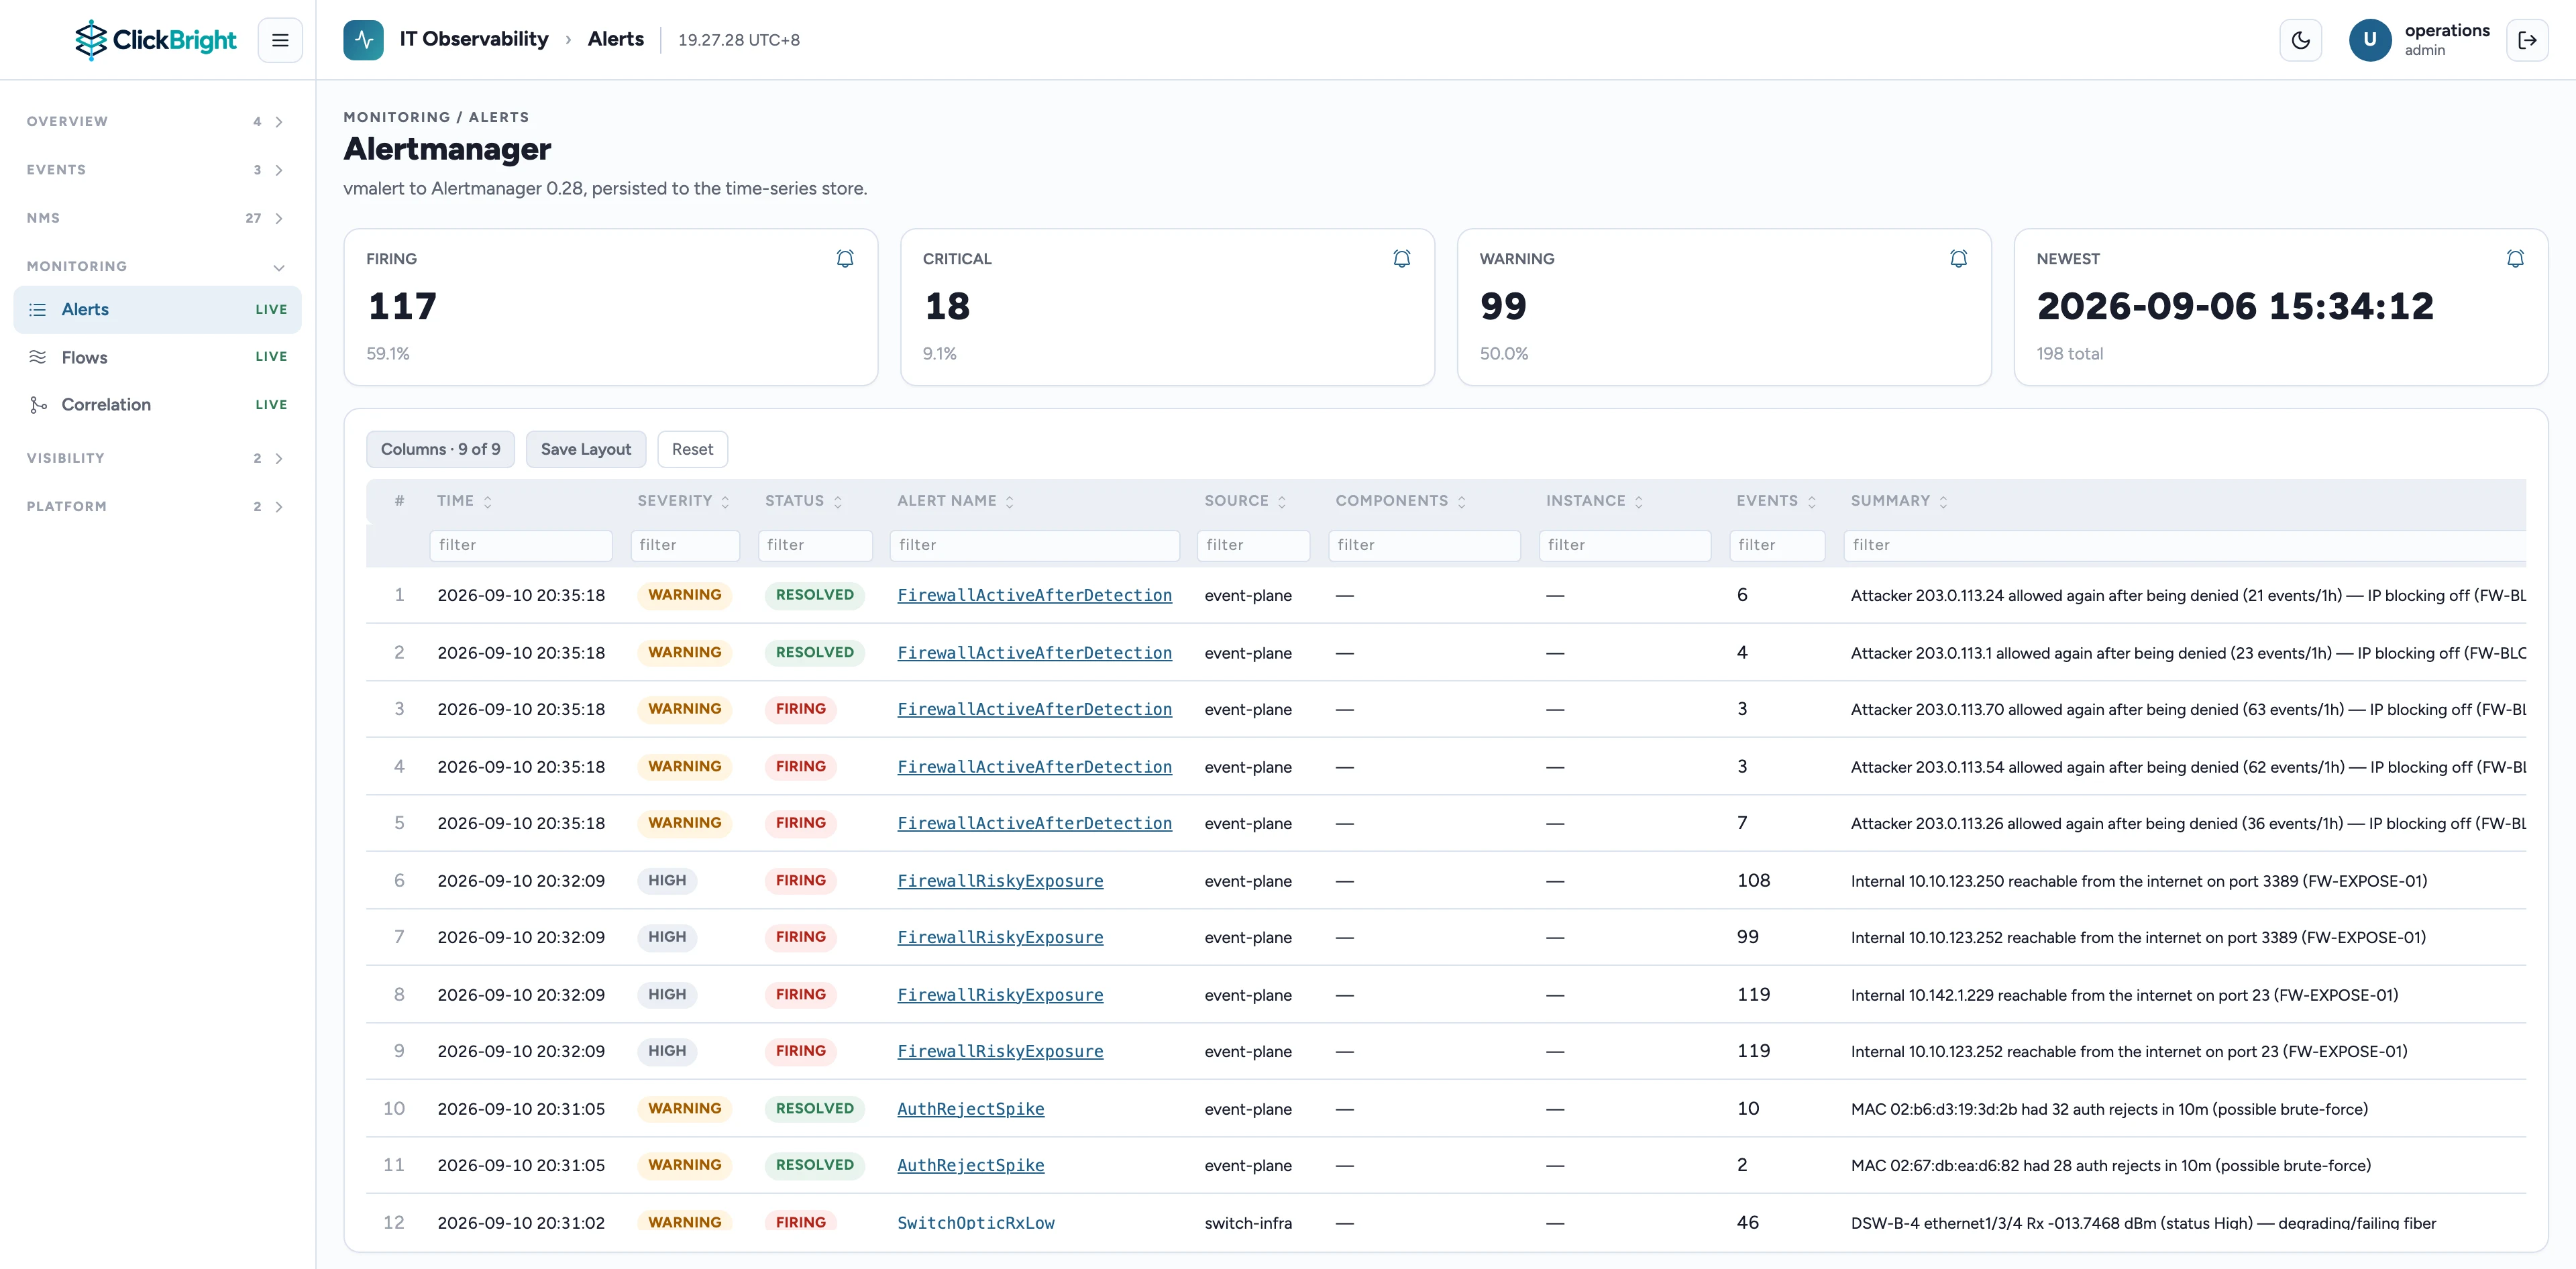
Task: Click the WARNING badge in row 5
Action: click(x=684, y=823)
